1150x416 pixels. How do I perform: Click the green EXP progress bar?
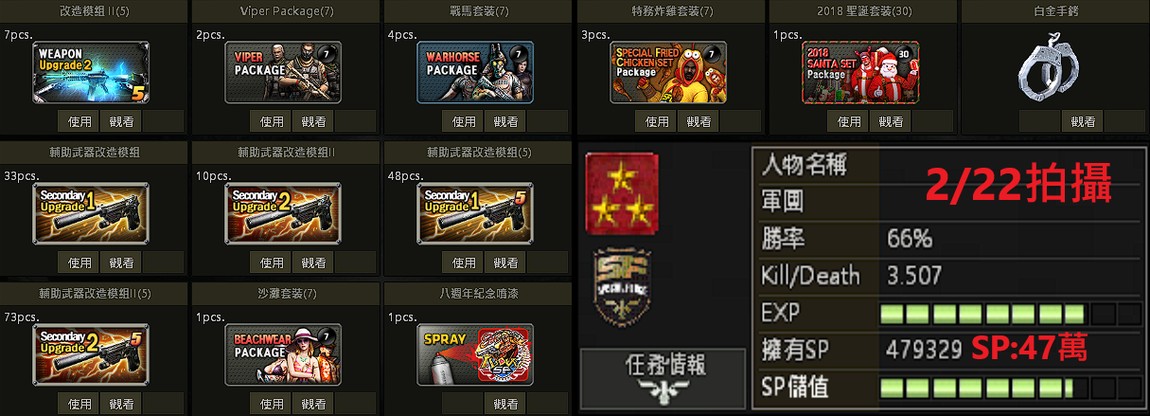tap(1011, 314)
